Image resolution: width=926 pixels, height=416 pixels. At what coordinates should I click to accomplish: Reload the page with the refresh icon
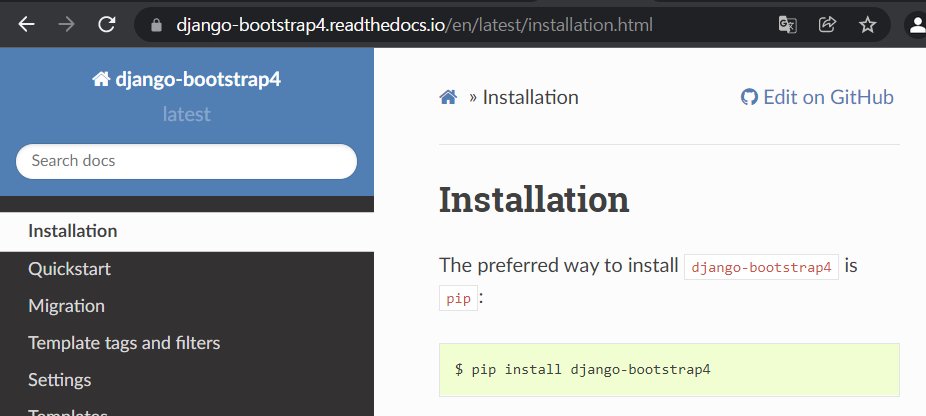pos(106,24)
